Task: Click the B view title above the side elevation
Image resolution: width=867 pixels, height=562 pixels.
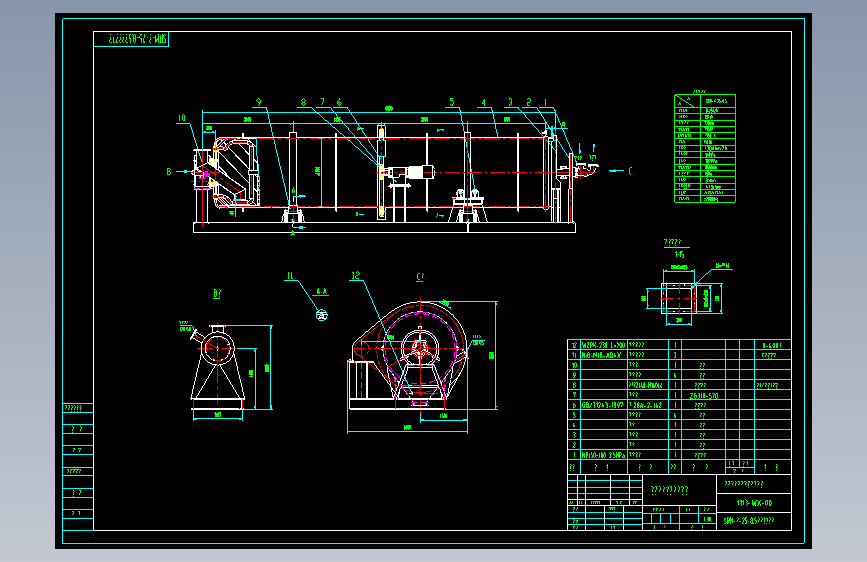Action: pyautogui.click(x=217, y=294)
